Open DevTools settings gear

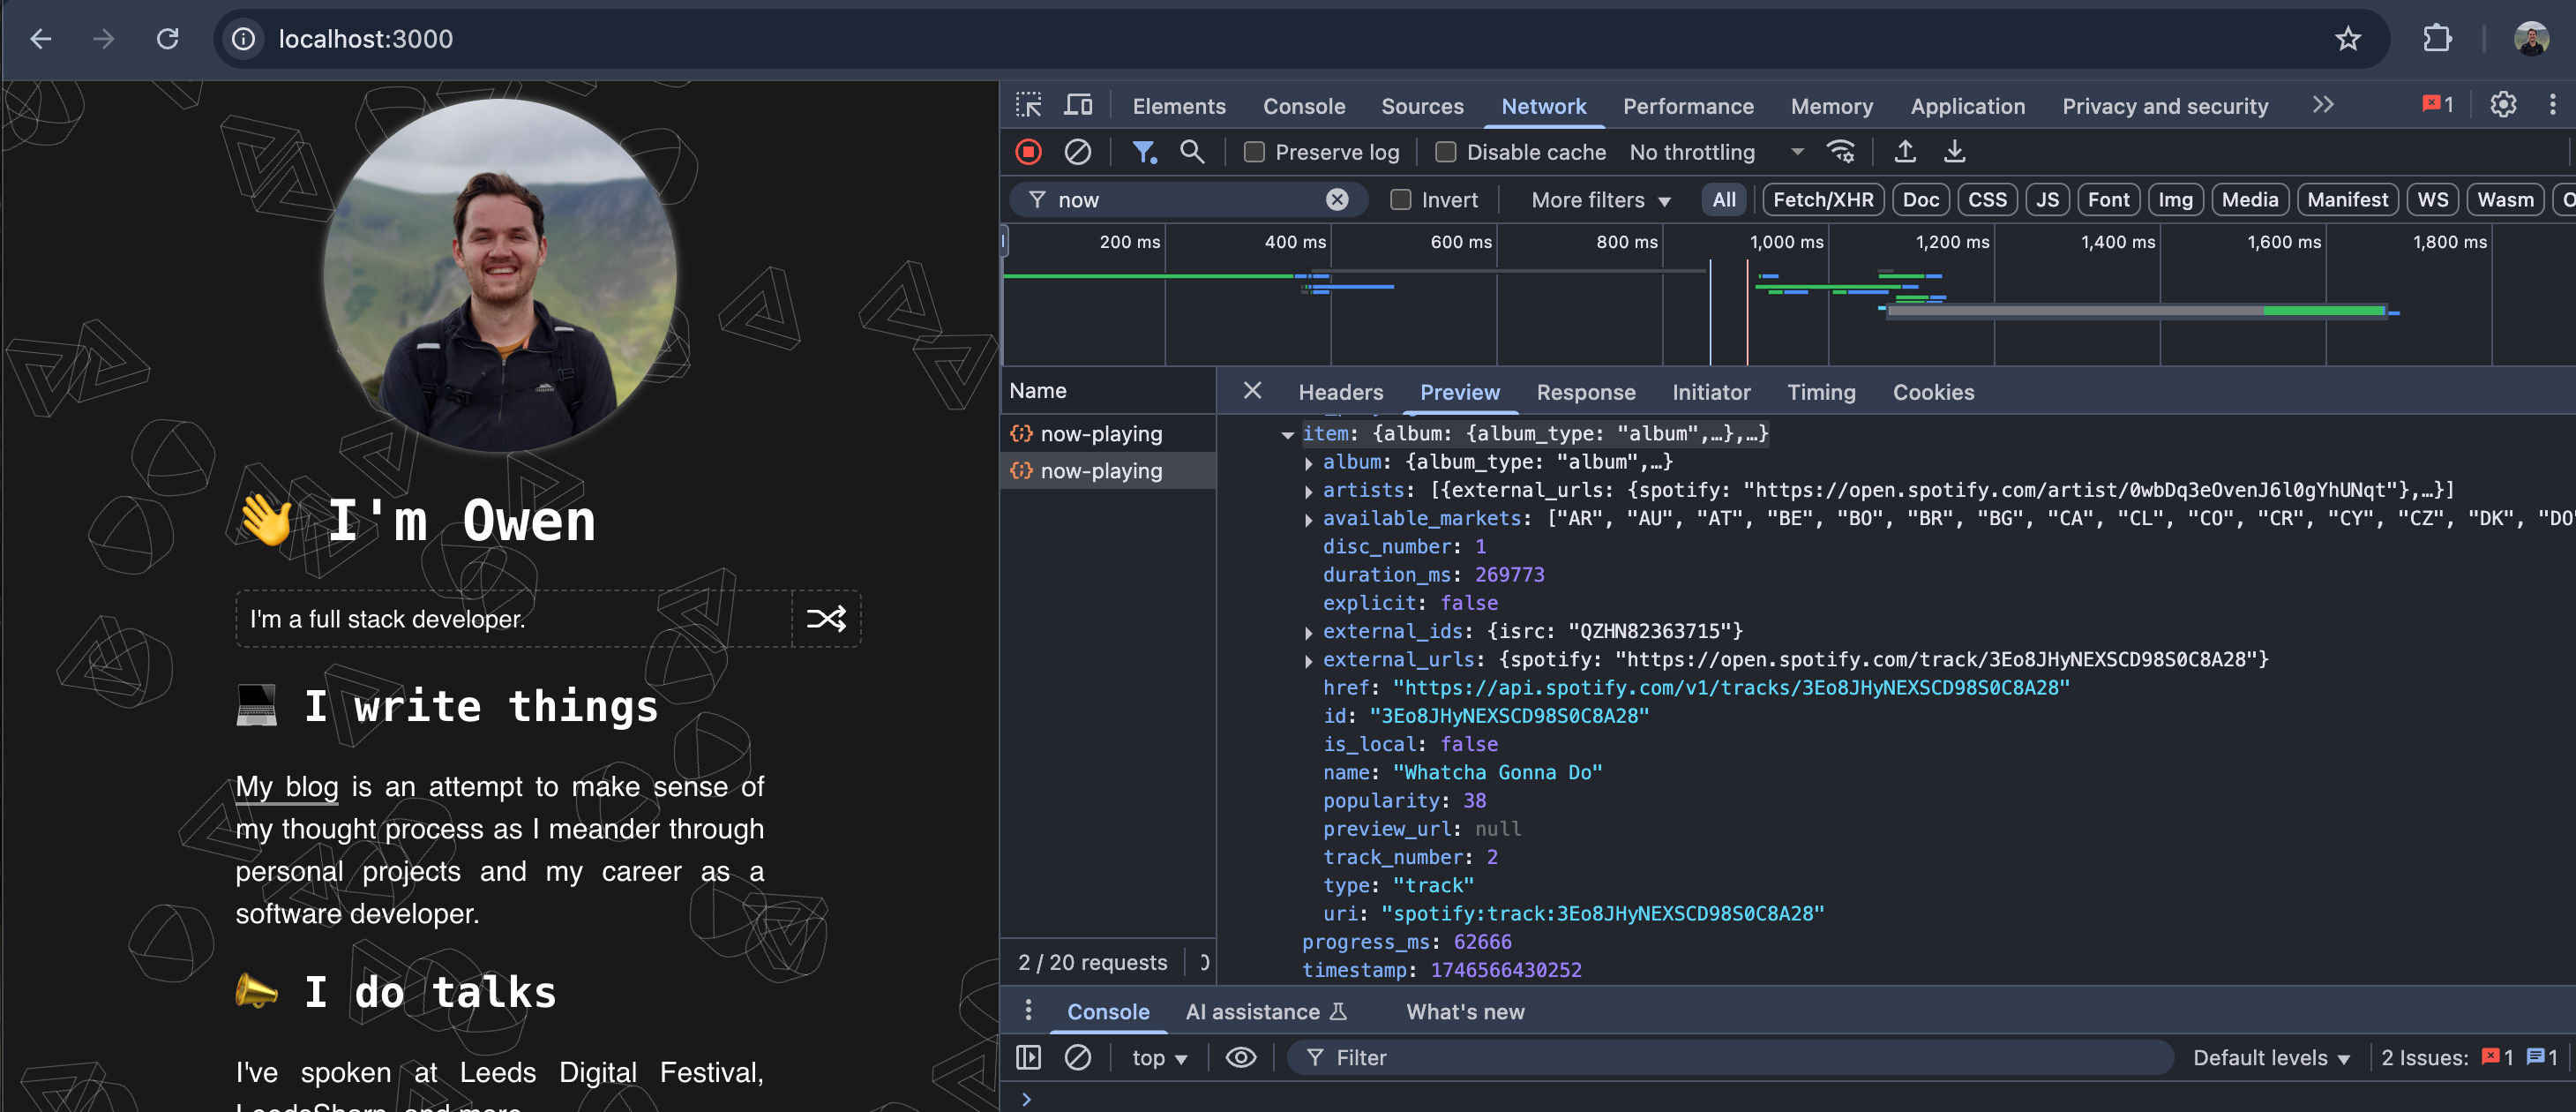(2503, 105)
